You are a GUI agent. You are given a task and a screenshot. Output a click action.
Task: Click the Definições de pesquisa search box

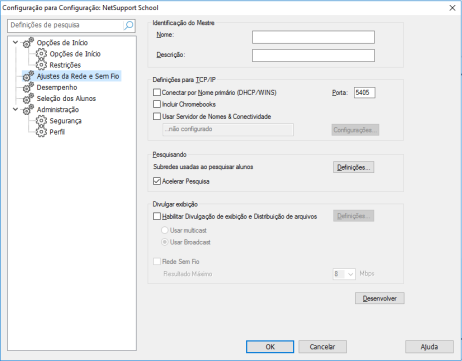[66, 25]
